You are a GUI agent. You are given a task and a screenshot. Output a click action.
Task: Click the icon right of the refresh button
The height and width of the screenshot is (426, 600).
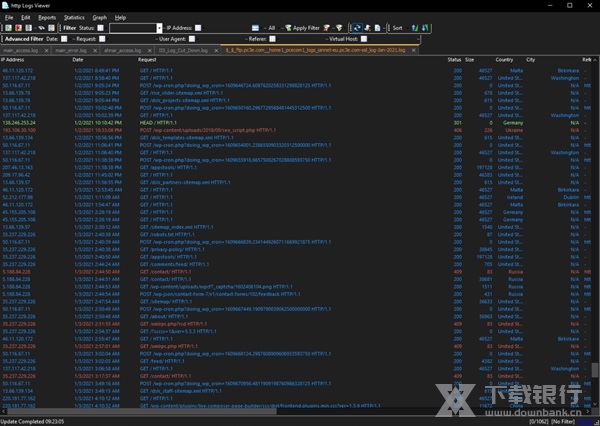click(367, 28)
